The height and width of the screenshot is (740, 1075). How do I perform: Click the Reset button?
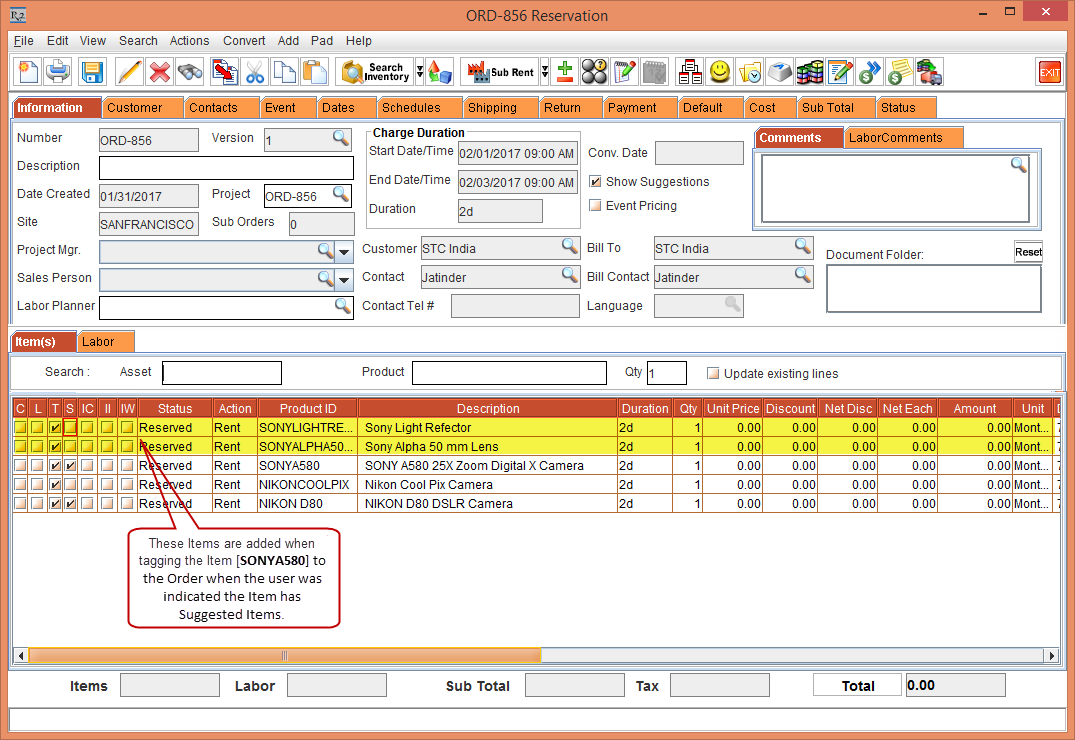click(x=1028, y=252)
